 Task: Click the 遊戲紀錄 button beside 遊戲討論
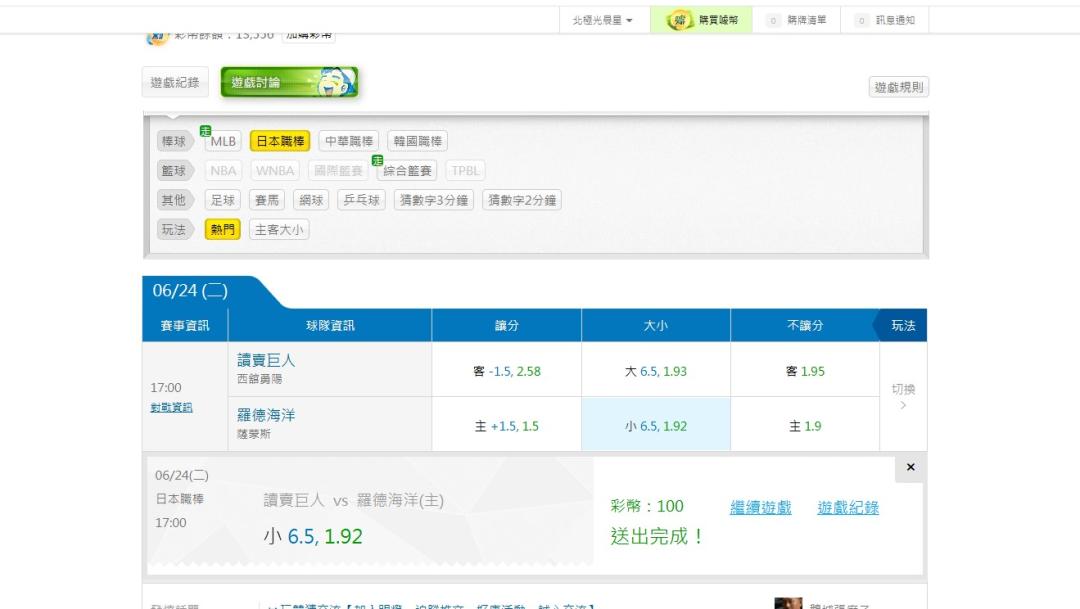175,83
